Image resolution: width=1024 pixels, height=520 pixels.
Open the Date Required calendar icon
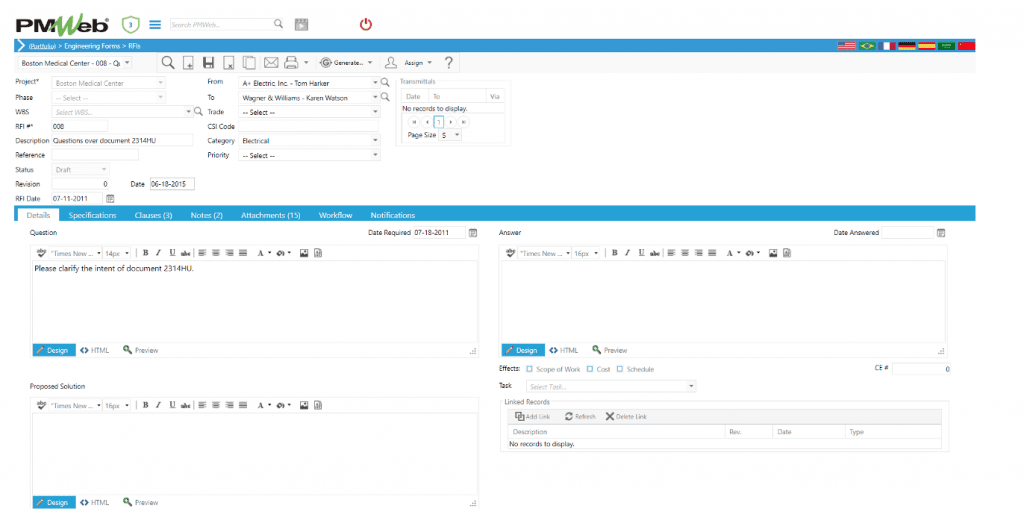click(x=473, y=233)
